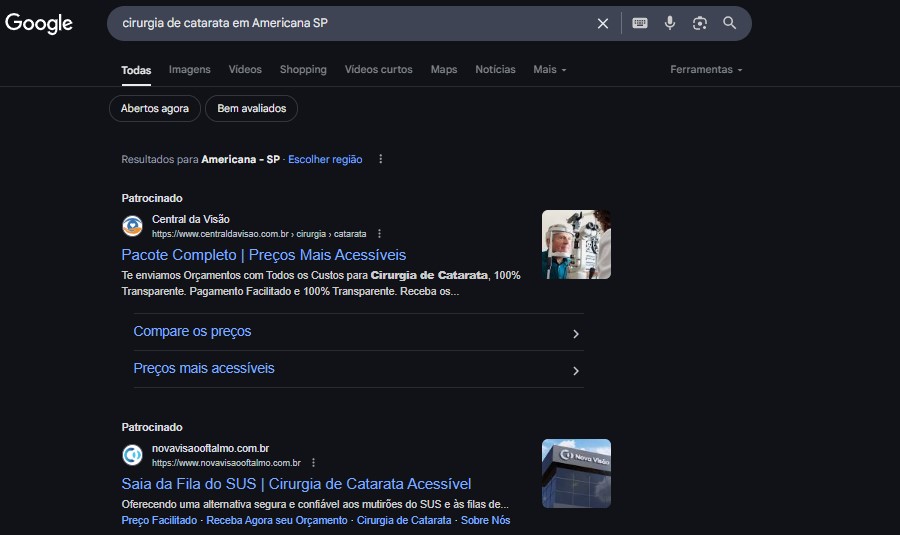Click the magnifying glass search icon
The height and width of the screenshot is (535, 900).
click(730, 23)
